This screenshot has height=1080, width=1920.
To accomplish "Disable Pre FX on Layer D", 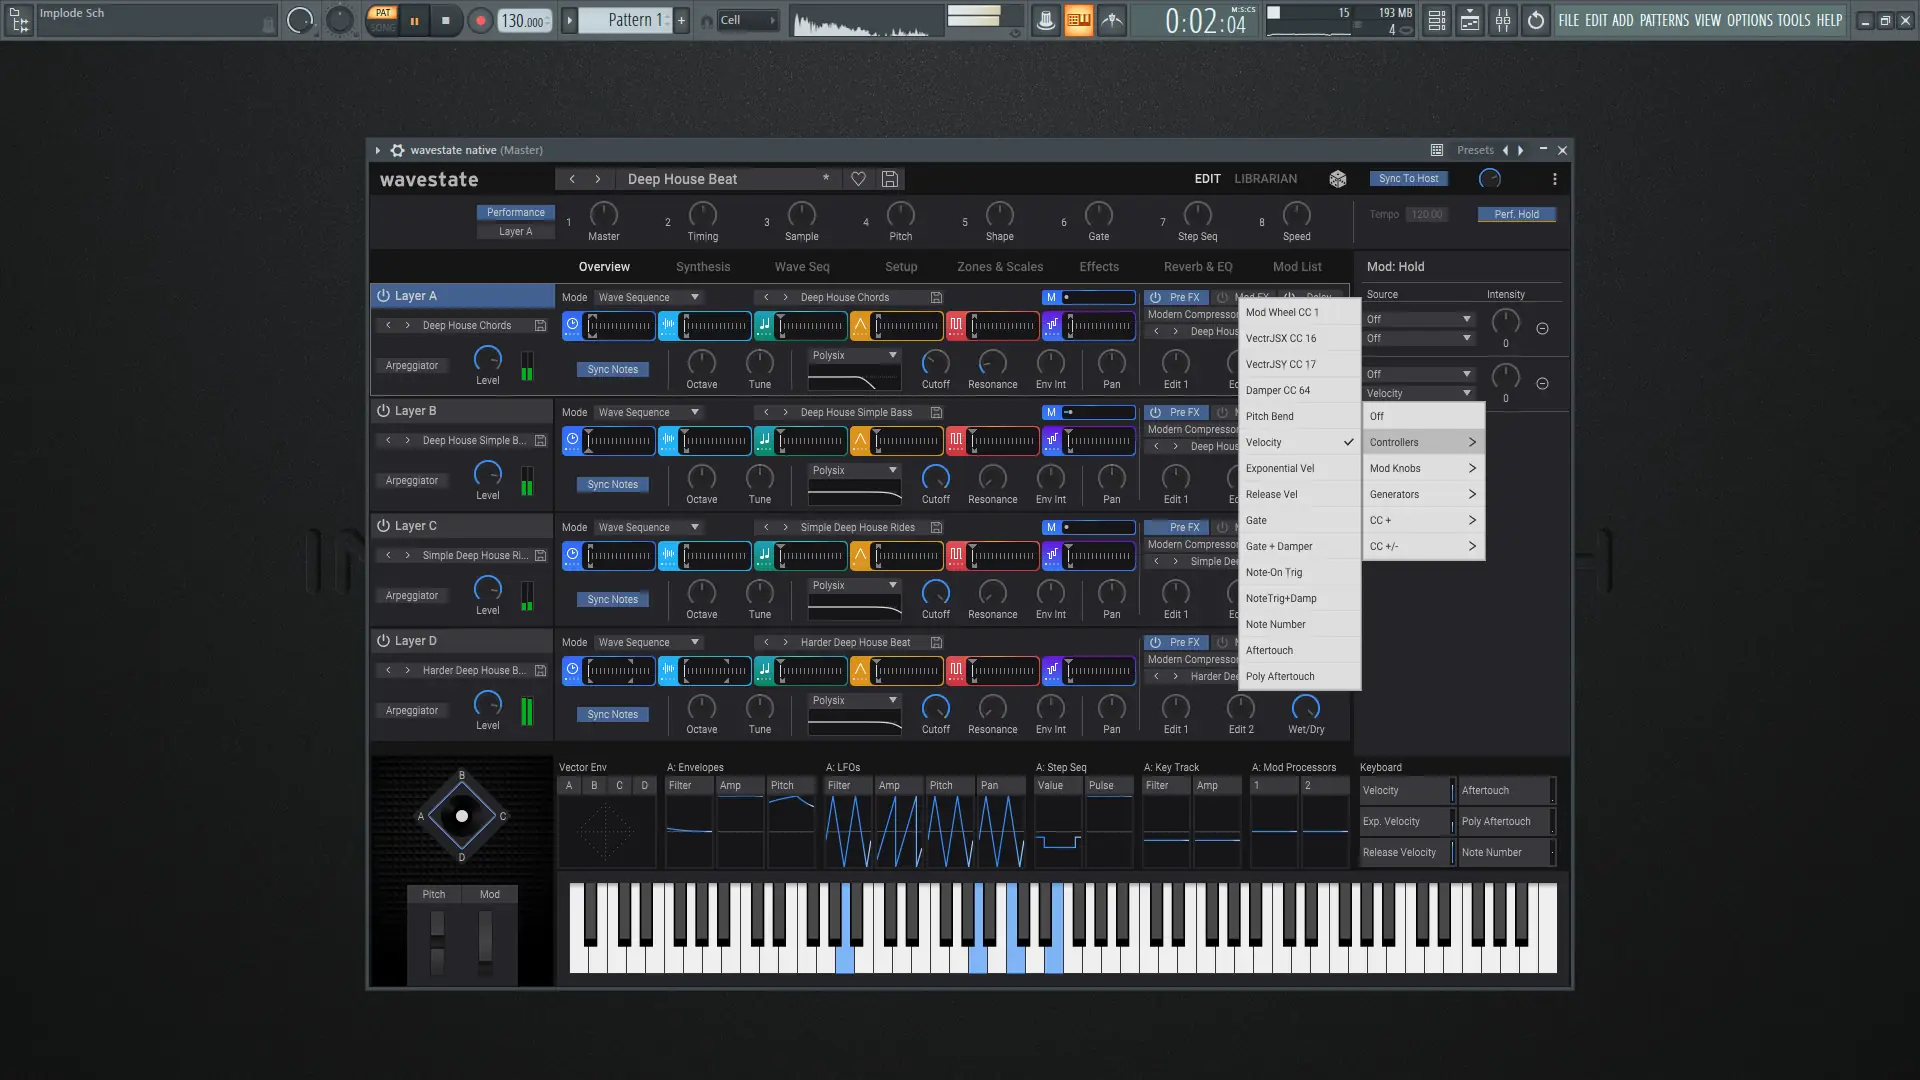I will pyautogui.click(x=1155, y=642).
